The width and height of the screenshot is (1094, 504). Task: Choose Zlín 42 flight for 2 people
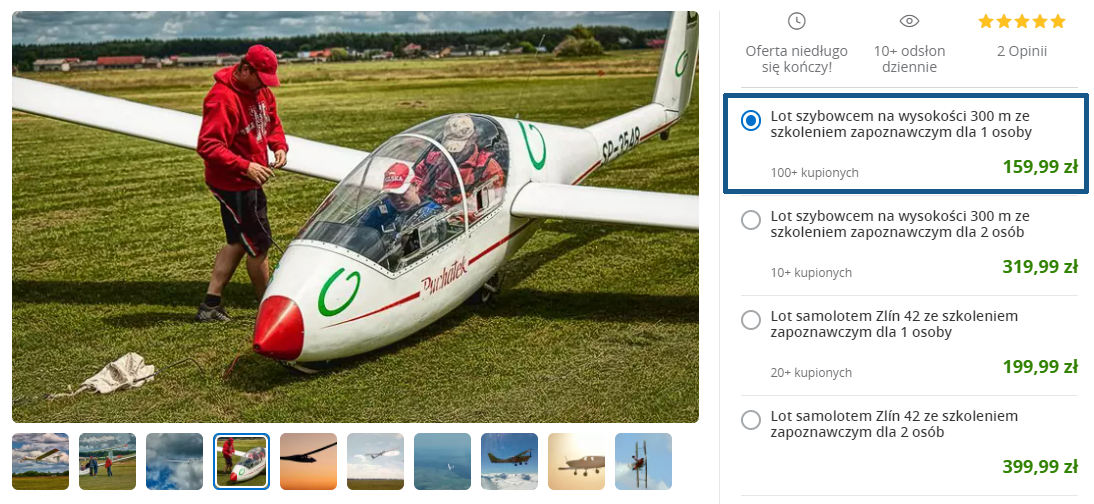click(751, 420)
